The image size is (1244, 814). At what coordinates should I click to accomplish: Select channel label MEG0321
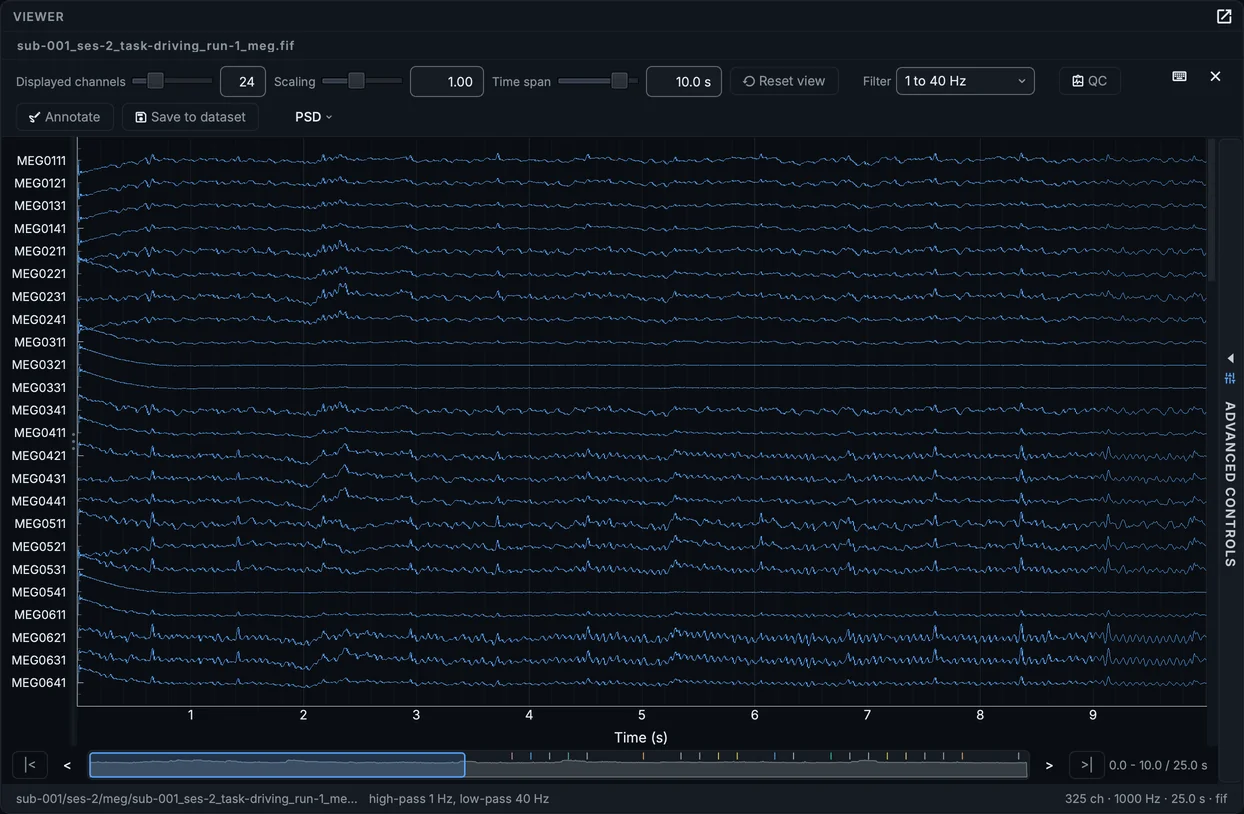click(x=40, y=365)
